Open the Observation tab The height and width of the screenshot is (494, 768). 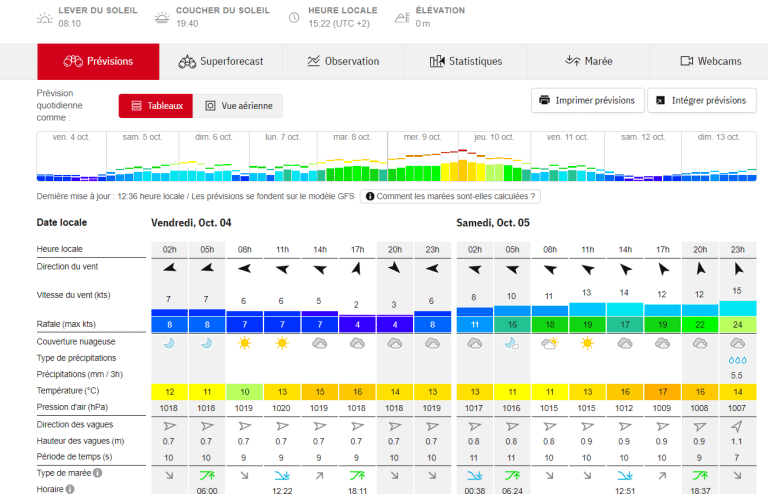click(343, 61)
